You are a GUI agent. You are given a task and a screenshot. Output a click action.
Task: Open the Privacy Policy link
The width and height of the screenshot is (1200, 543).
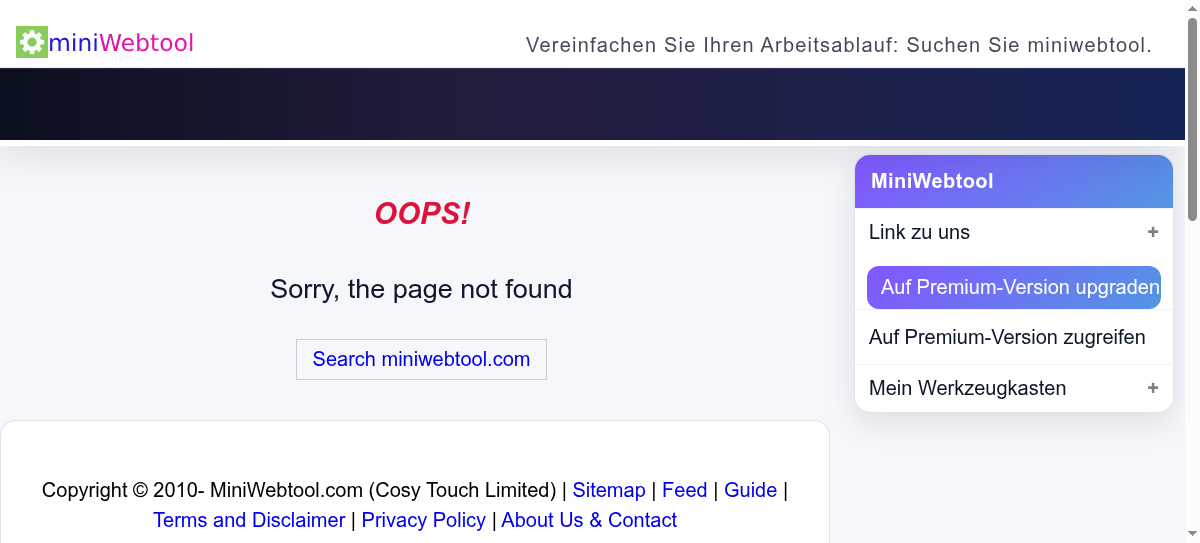(424, 520)
